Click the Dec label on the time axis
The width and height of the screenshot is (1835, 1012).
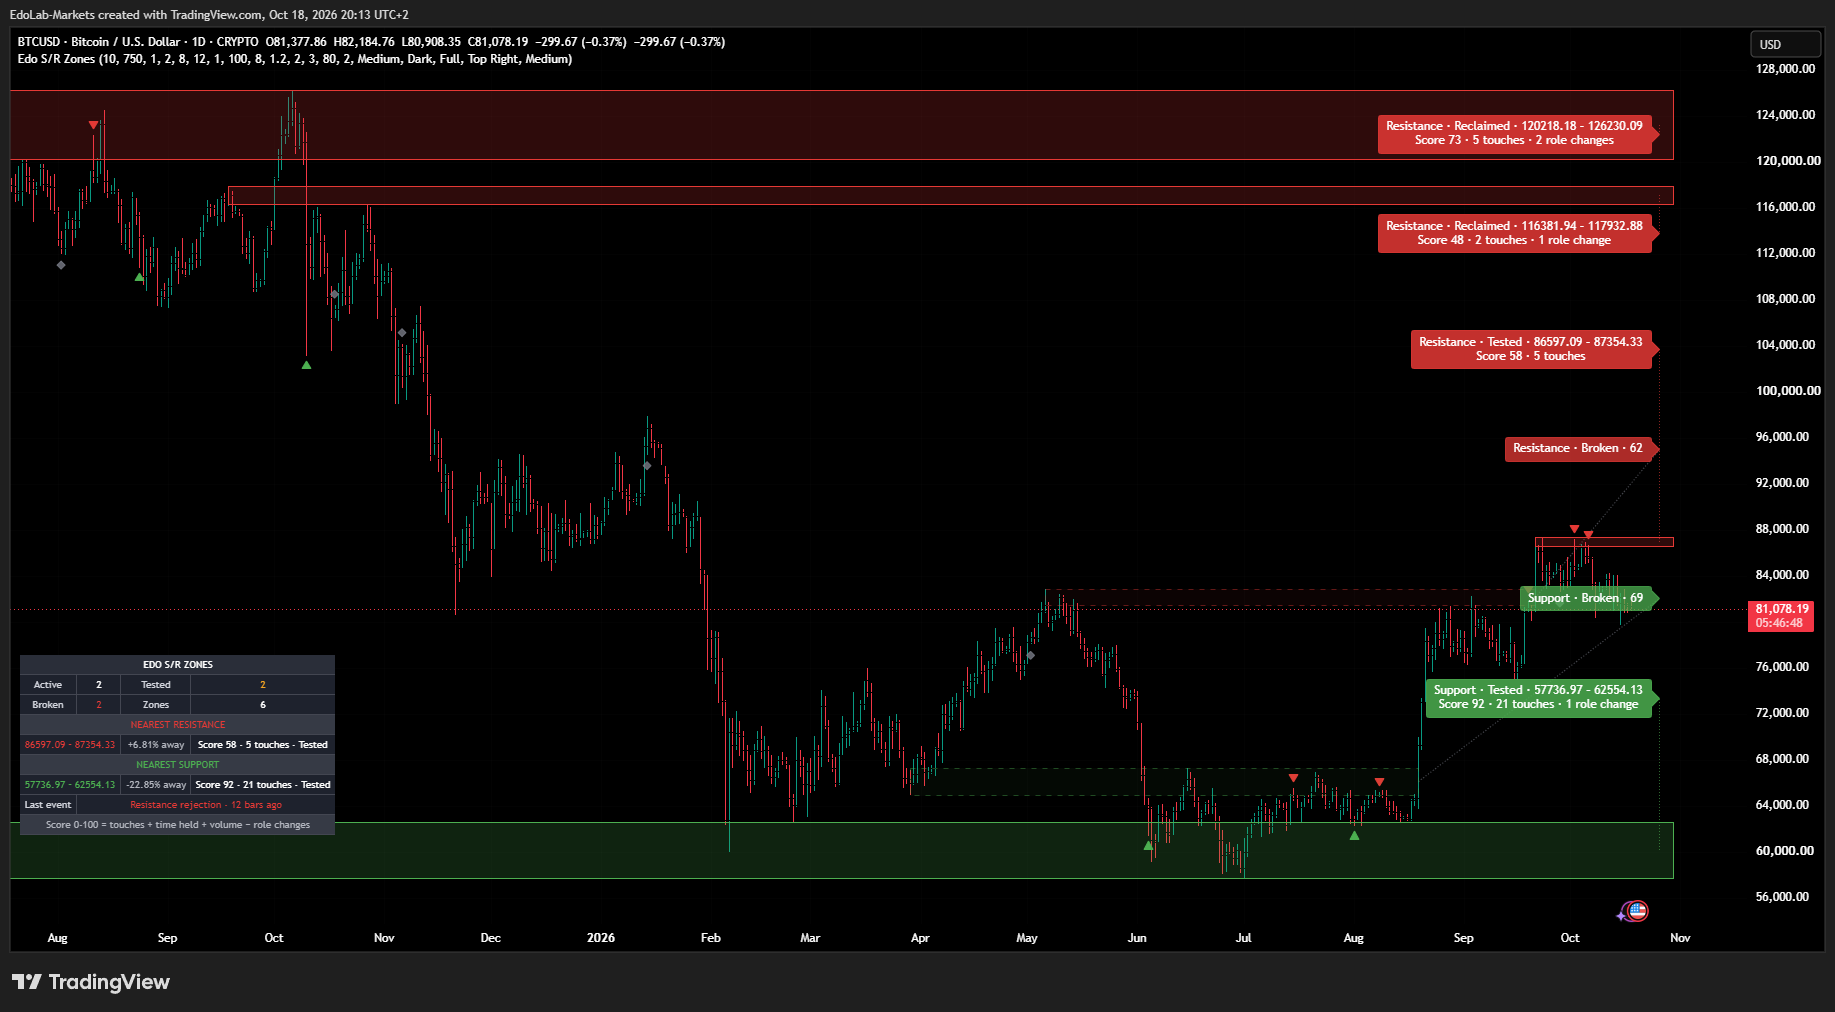pos(491,938)
